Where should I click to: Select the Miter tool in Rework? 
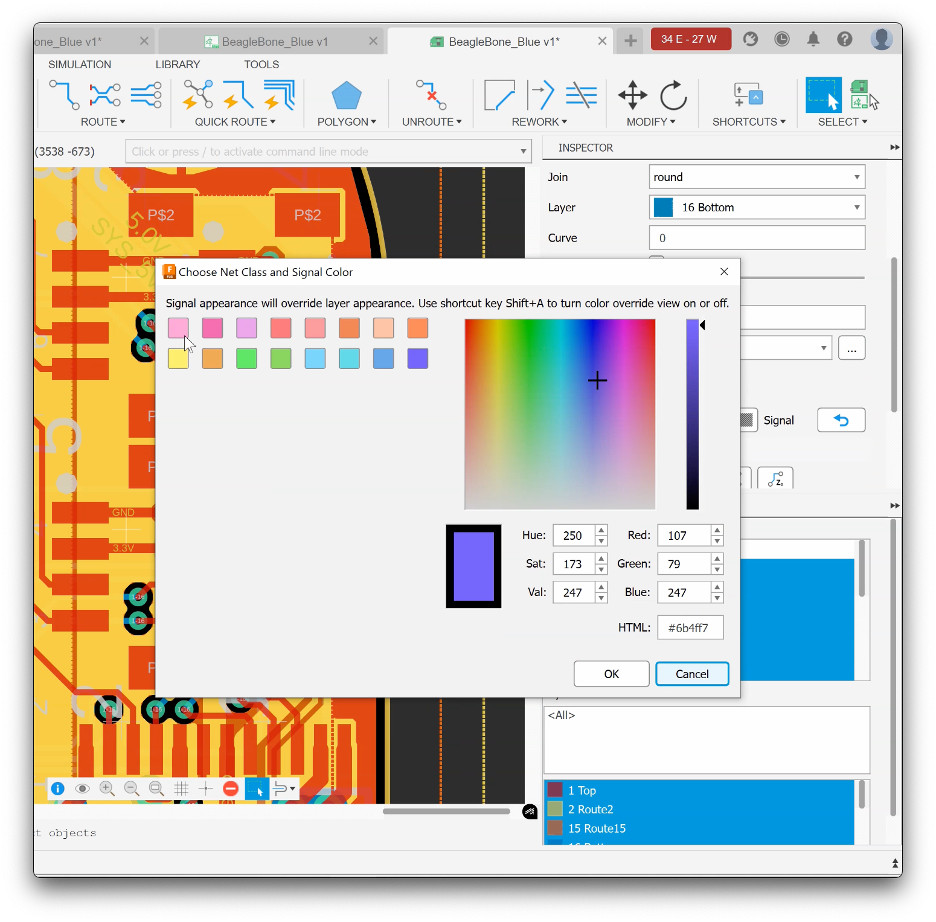[499, 95]
